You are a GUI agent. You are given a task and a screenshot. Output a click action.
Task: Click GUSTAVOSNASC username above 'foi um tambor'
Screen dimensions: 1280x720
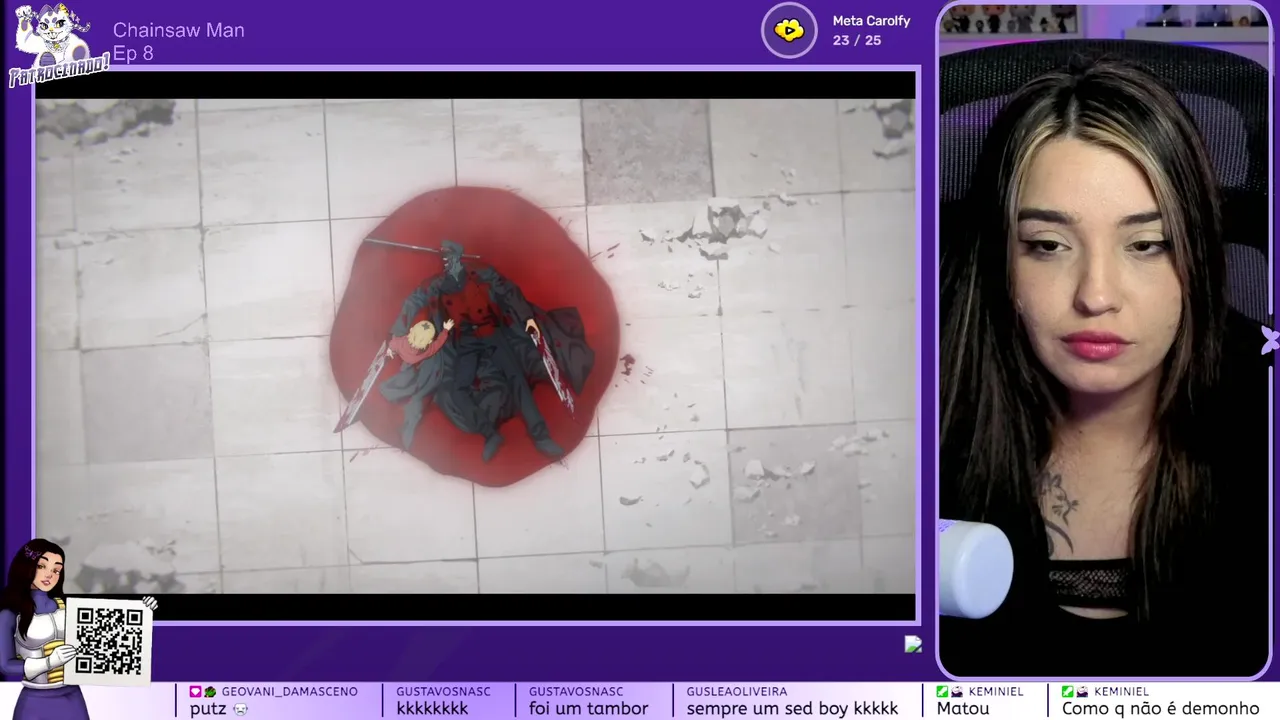click(576, 692)
